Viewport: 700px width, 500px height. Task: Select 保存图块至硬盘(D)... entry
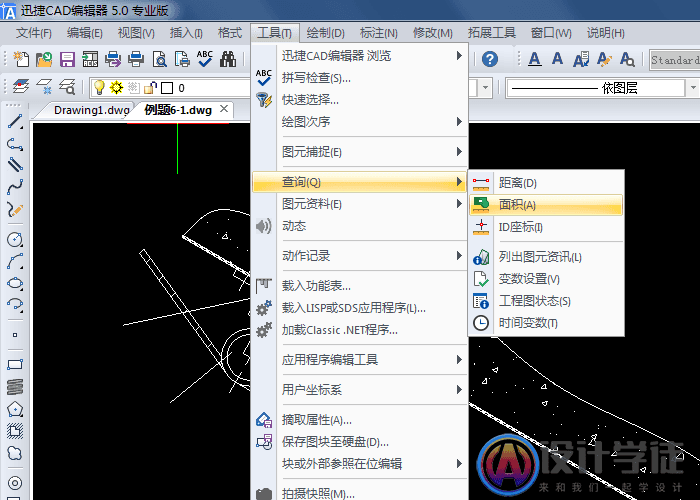point(359,442)
